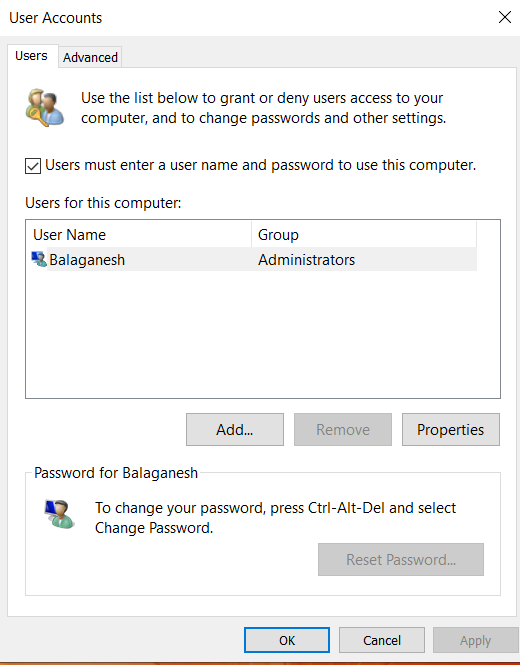Confirm with the OK button
Image resolution: width=520 pixels, height=665 pixels.
[287, 640]
